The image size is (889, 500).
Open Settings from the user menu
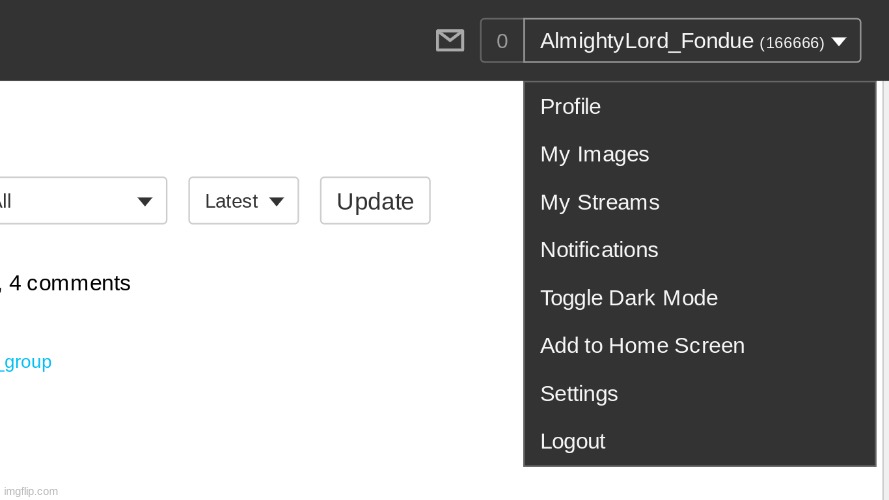point(579,394)
